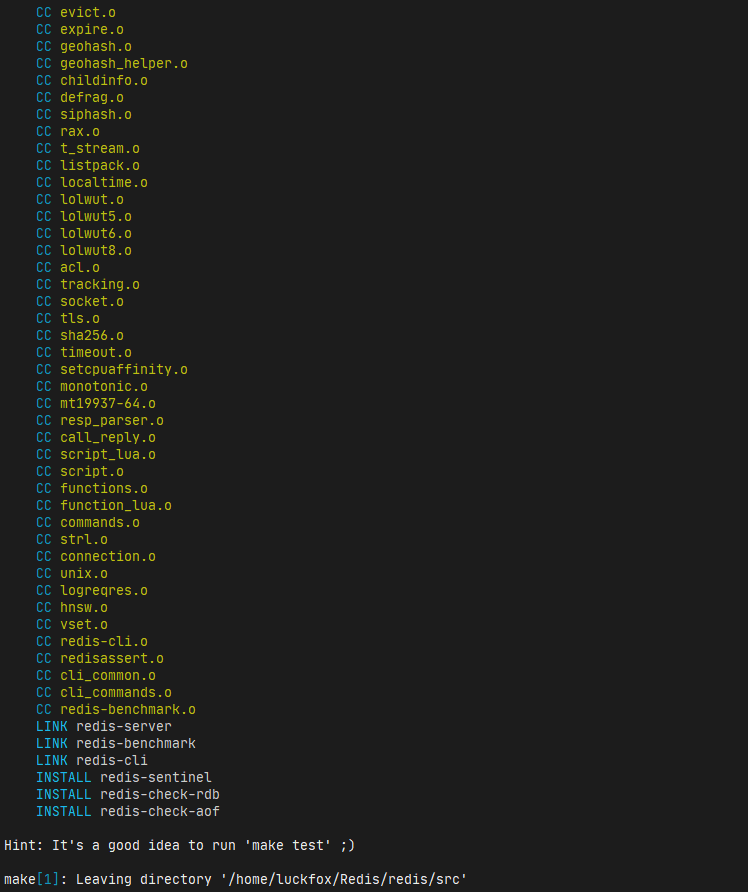Click 'hnsw.o' text
Screen dimensions: 748x892
click(x=84, y=608)
